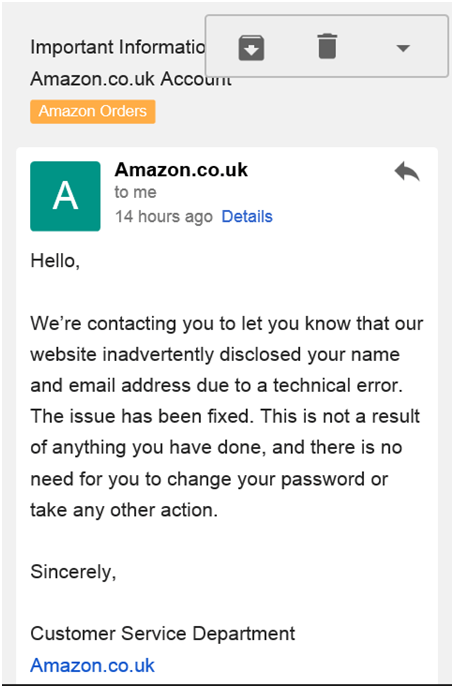Image resolution: width=454 pixels, height=688 pixels.
Task: Click the 'Important Informatio' subject line
Action: click(118, 47)
